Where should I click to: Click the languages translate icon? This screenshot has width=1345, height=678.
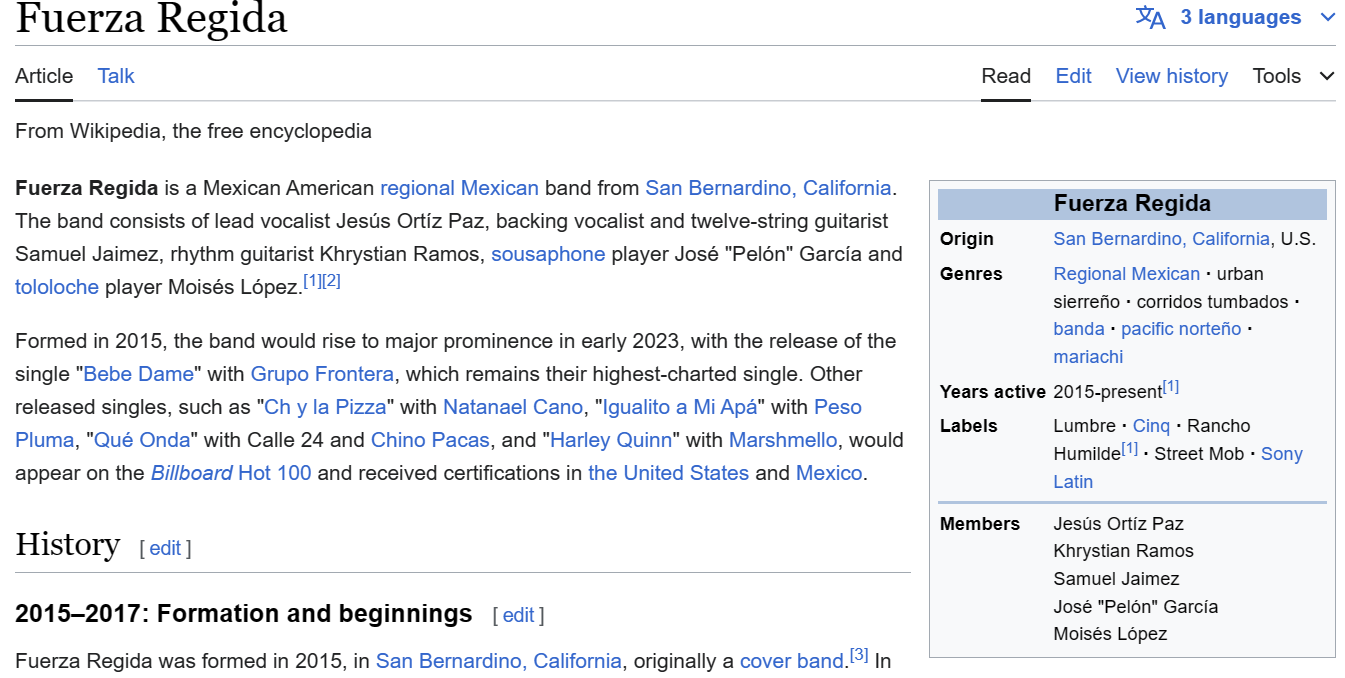coord(1150,18)
